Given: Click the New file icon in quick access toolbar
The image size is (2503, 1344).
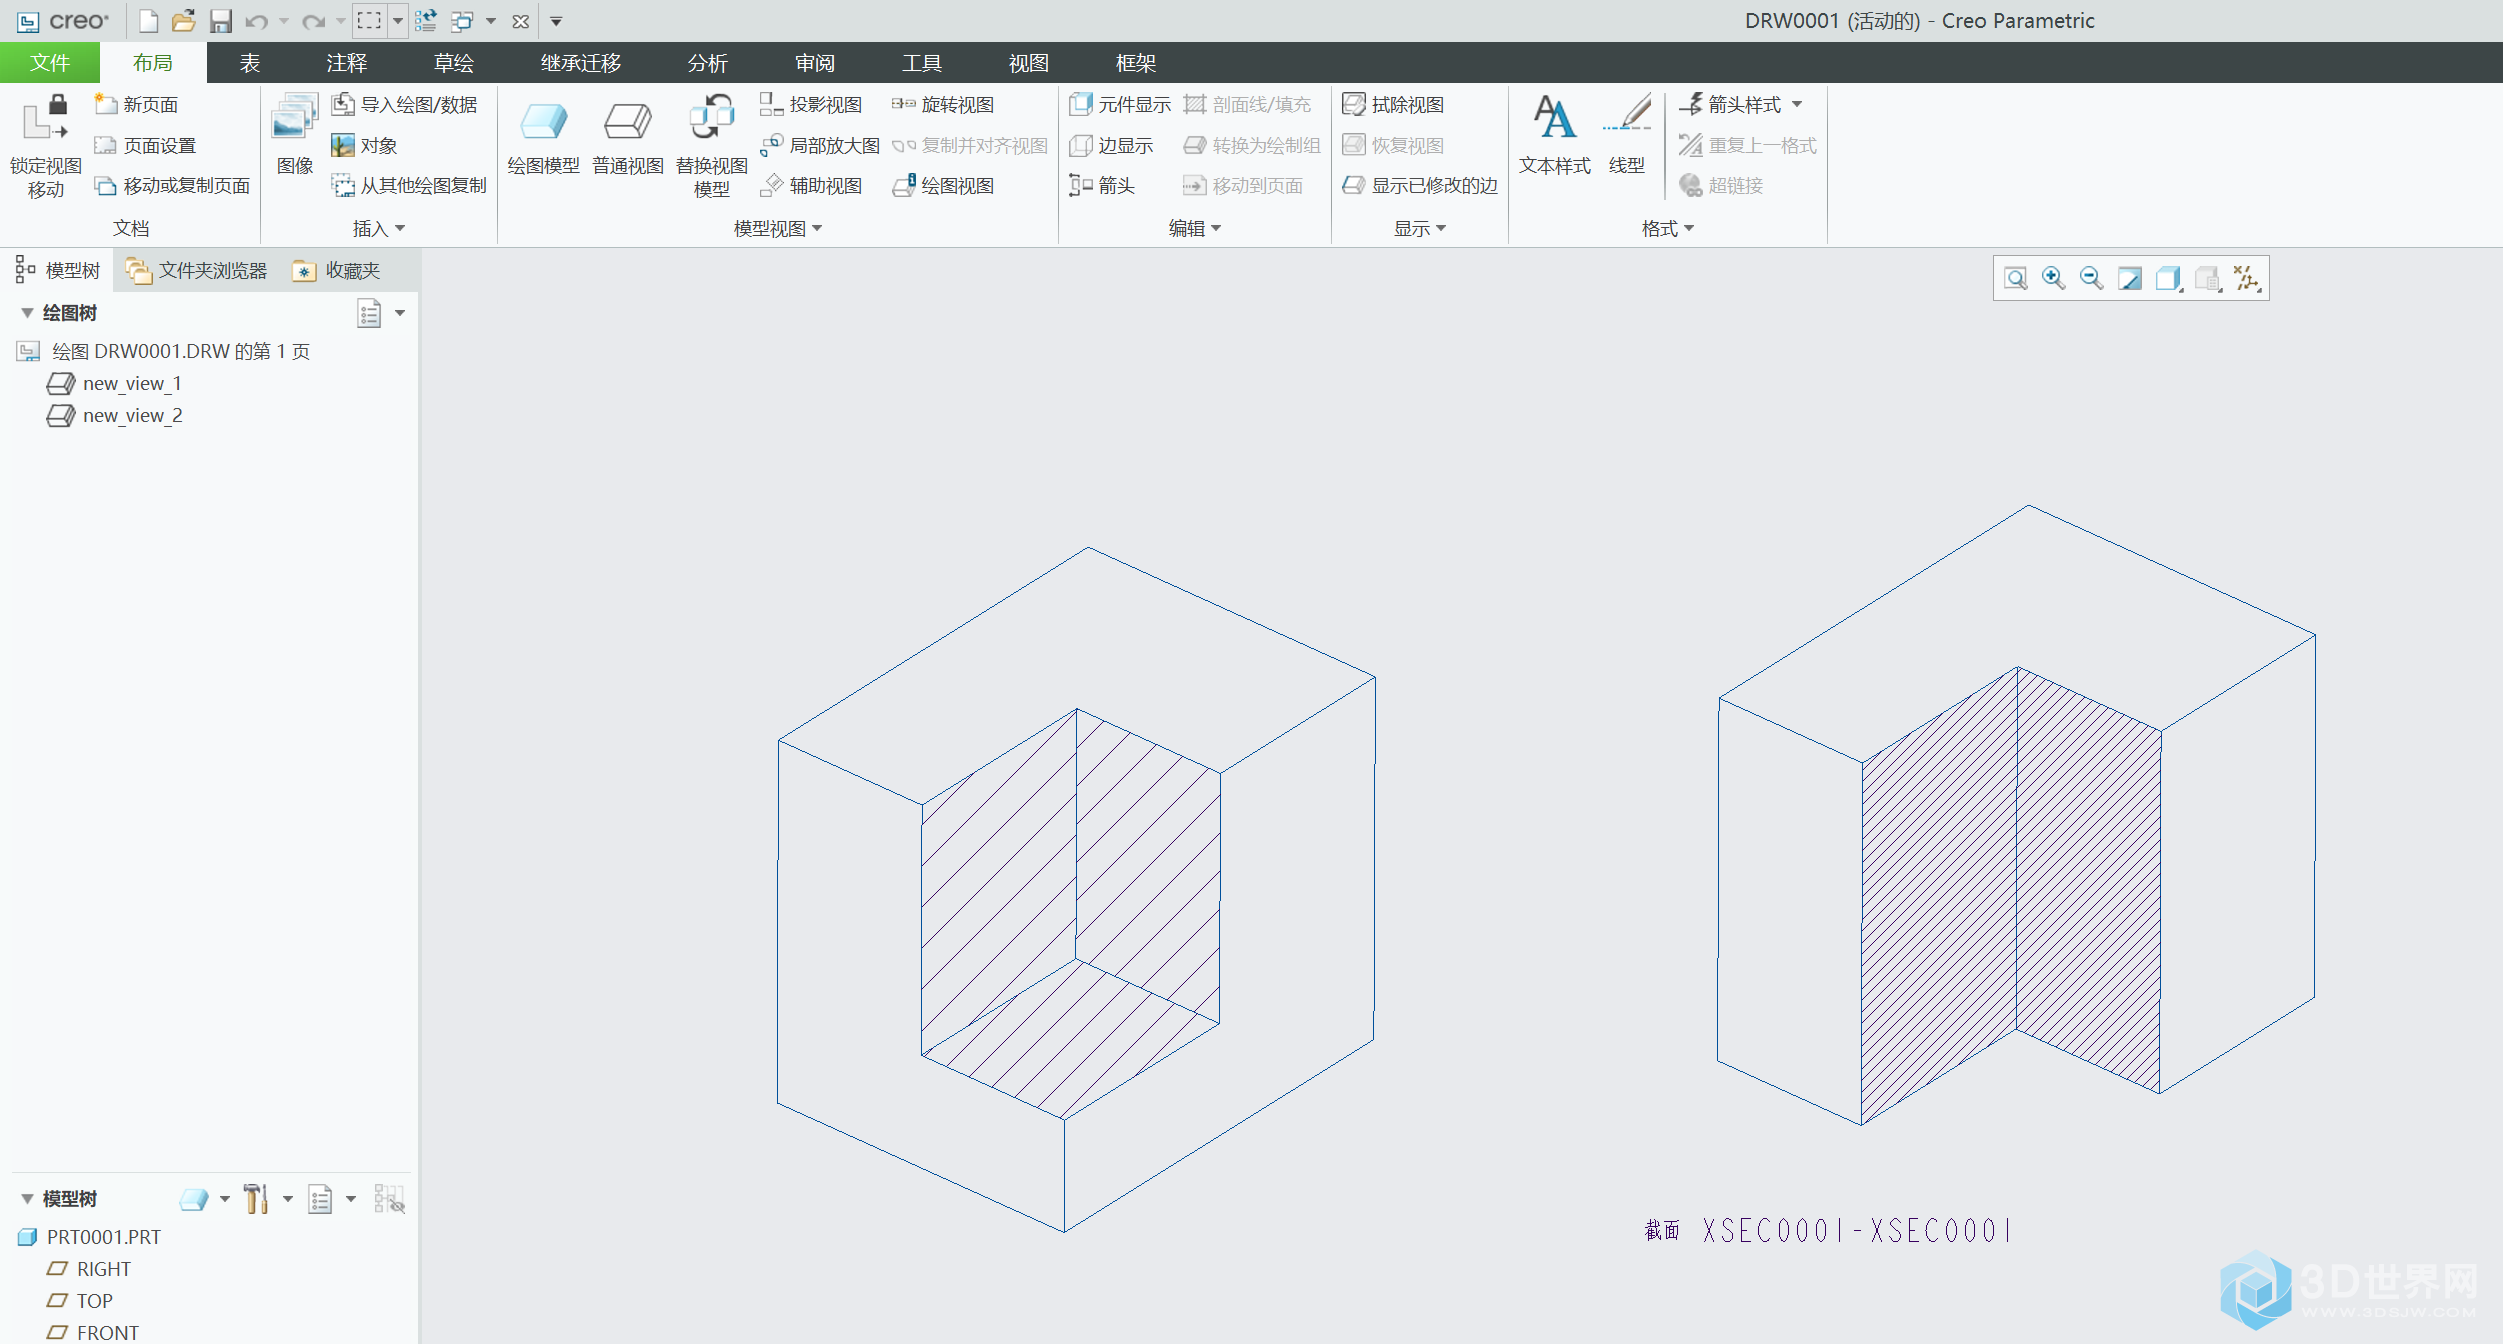Looking at the screenshot, I should click(x=148, y=21).
